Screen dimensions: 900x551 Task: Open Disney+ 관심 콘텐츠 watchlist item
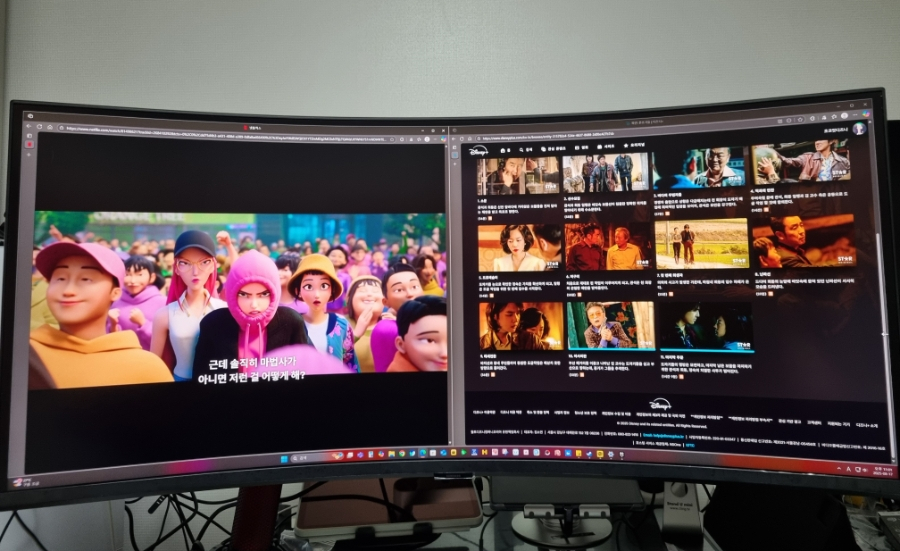pyautogui.click(x=553, y=149)
